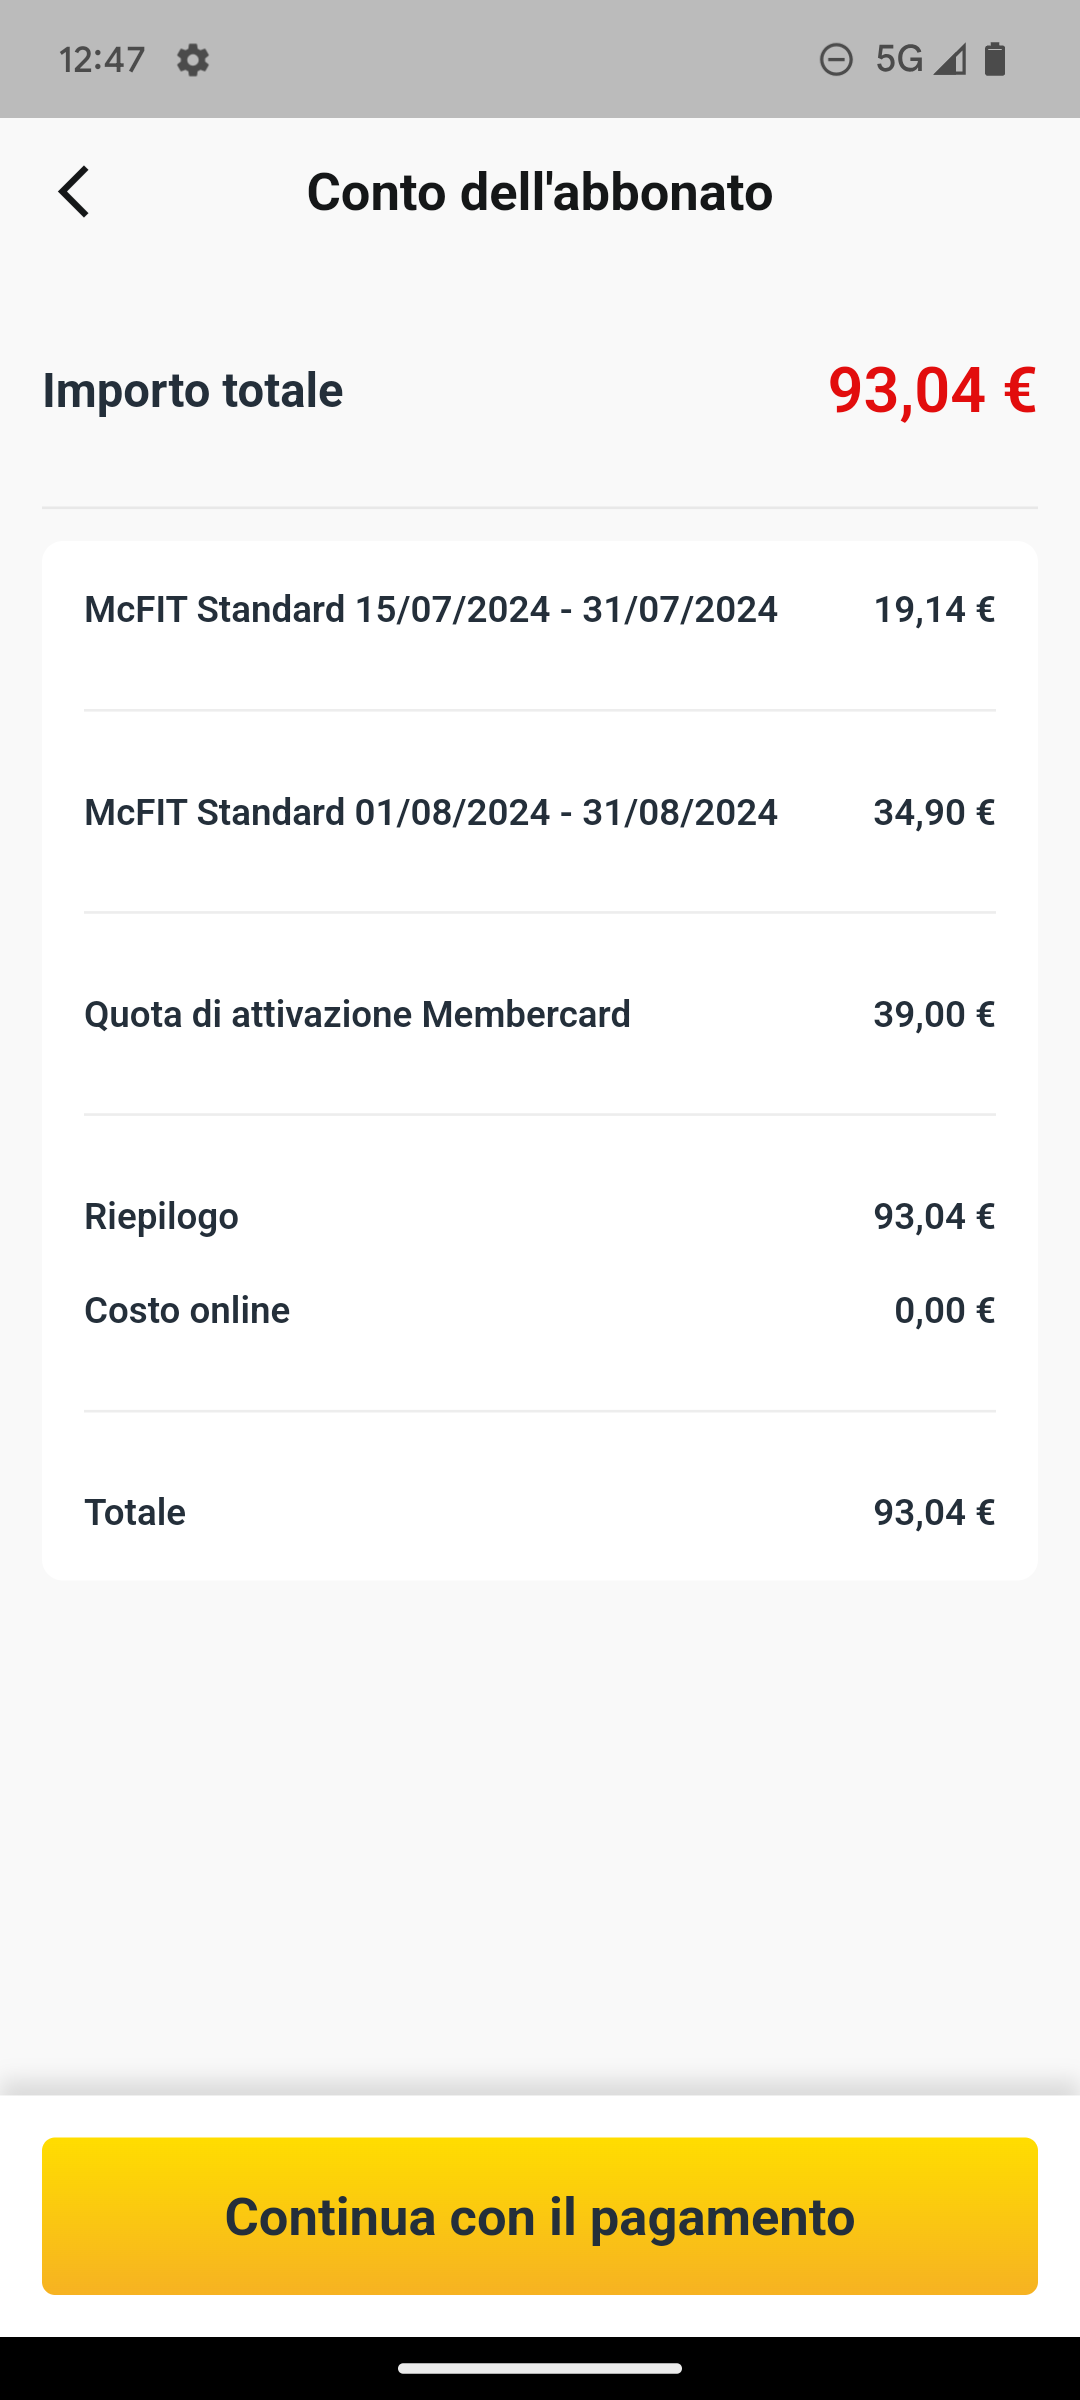The width and height of the screenshot is (1080, 2400).
Task: Tap the back arrow icon
Action: 74,191
